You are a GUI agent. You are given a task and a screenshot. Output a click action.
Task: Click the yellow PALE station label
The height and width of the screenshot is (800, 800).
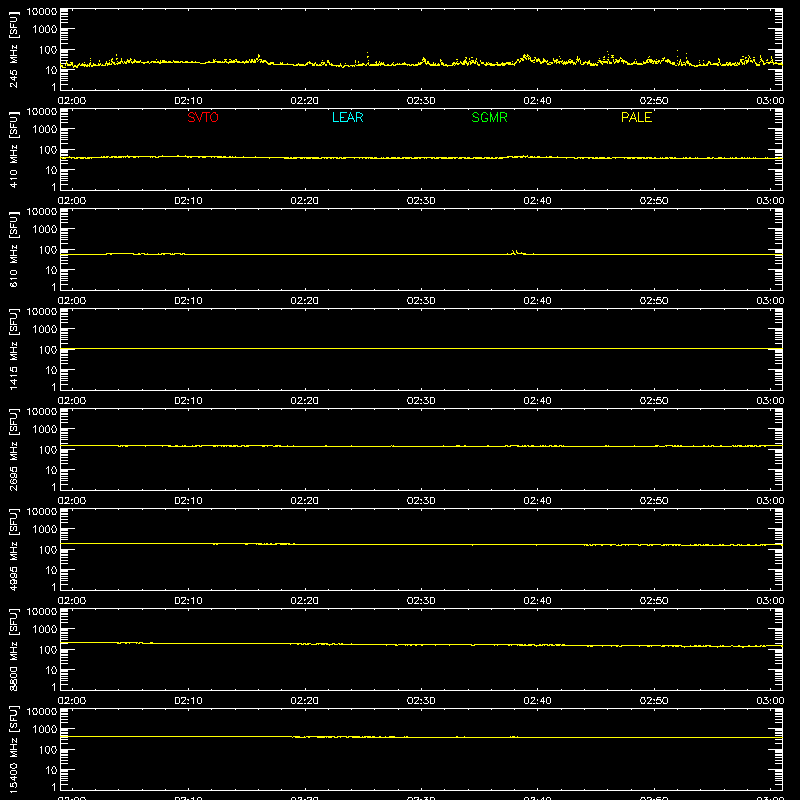click(636, 117)
